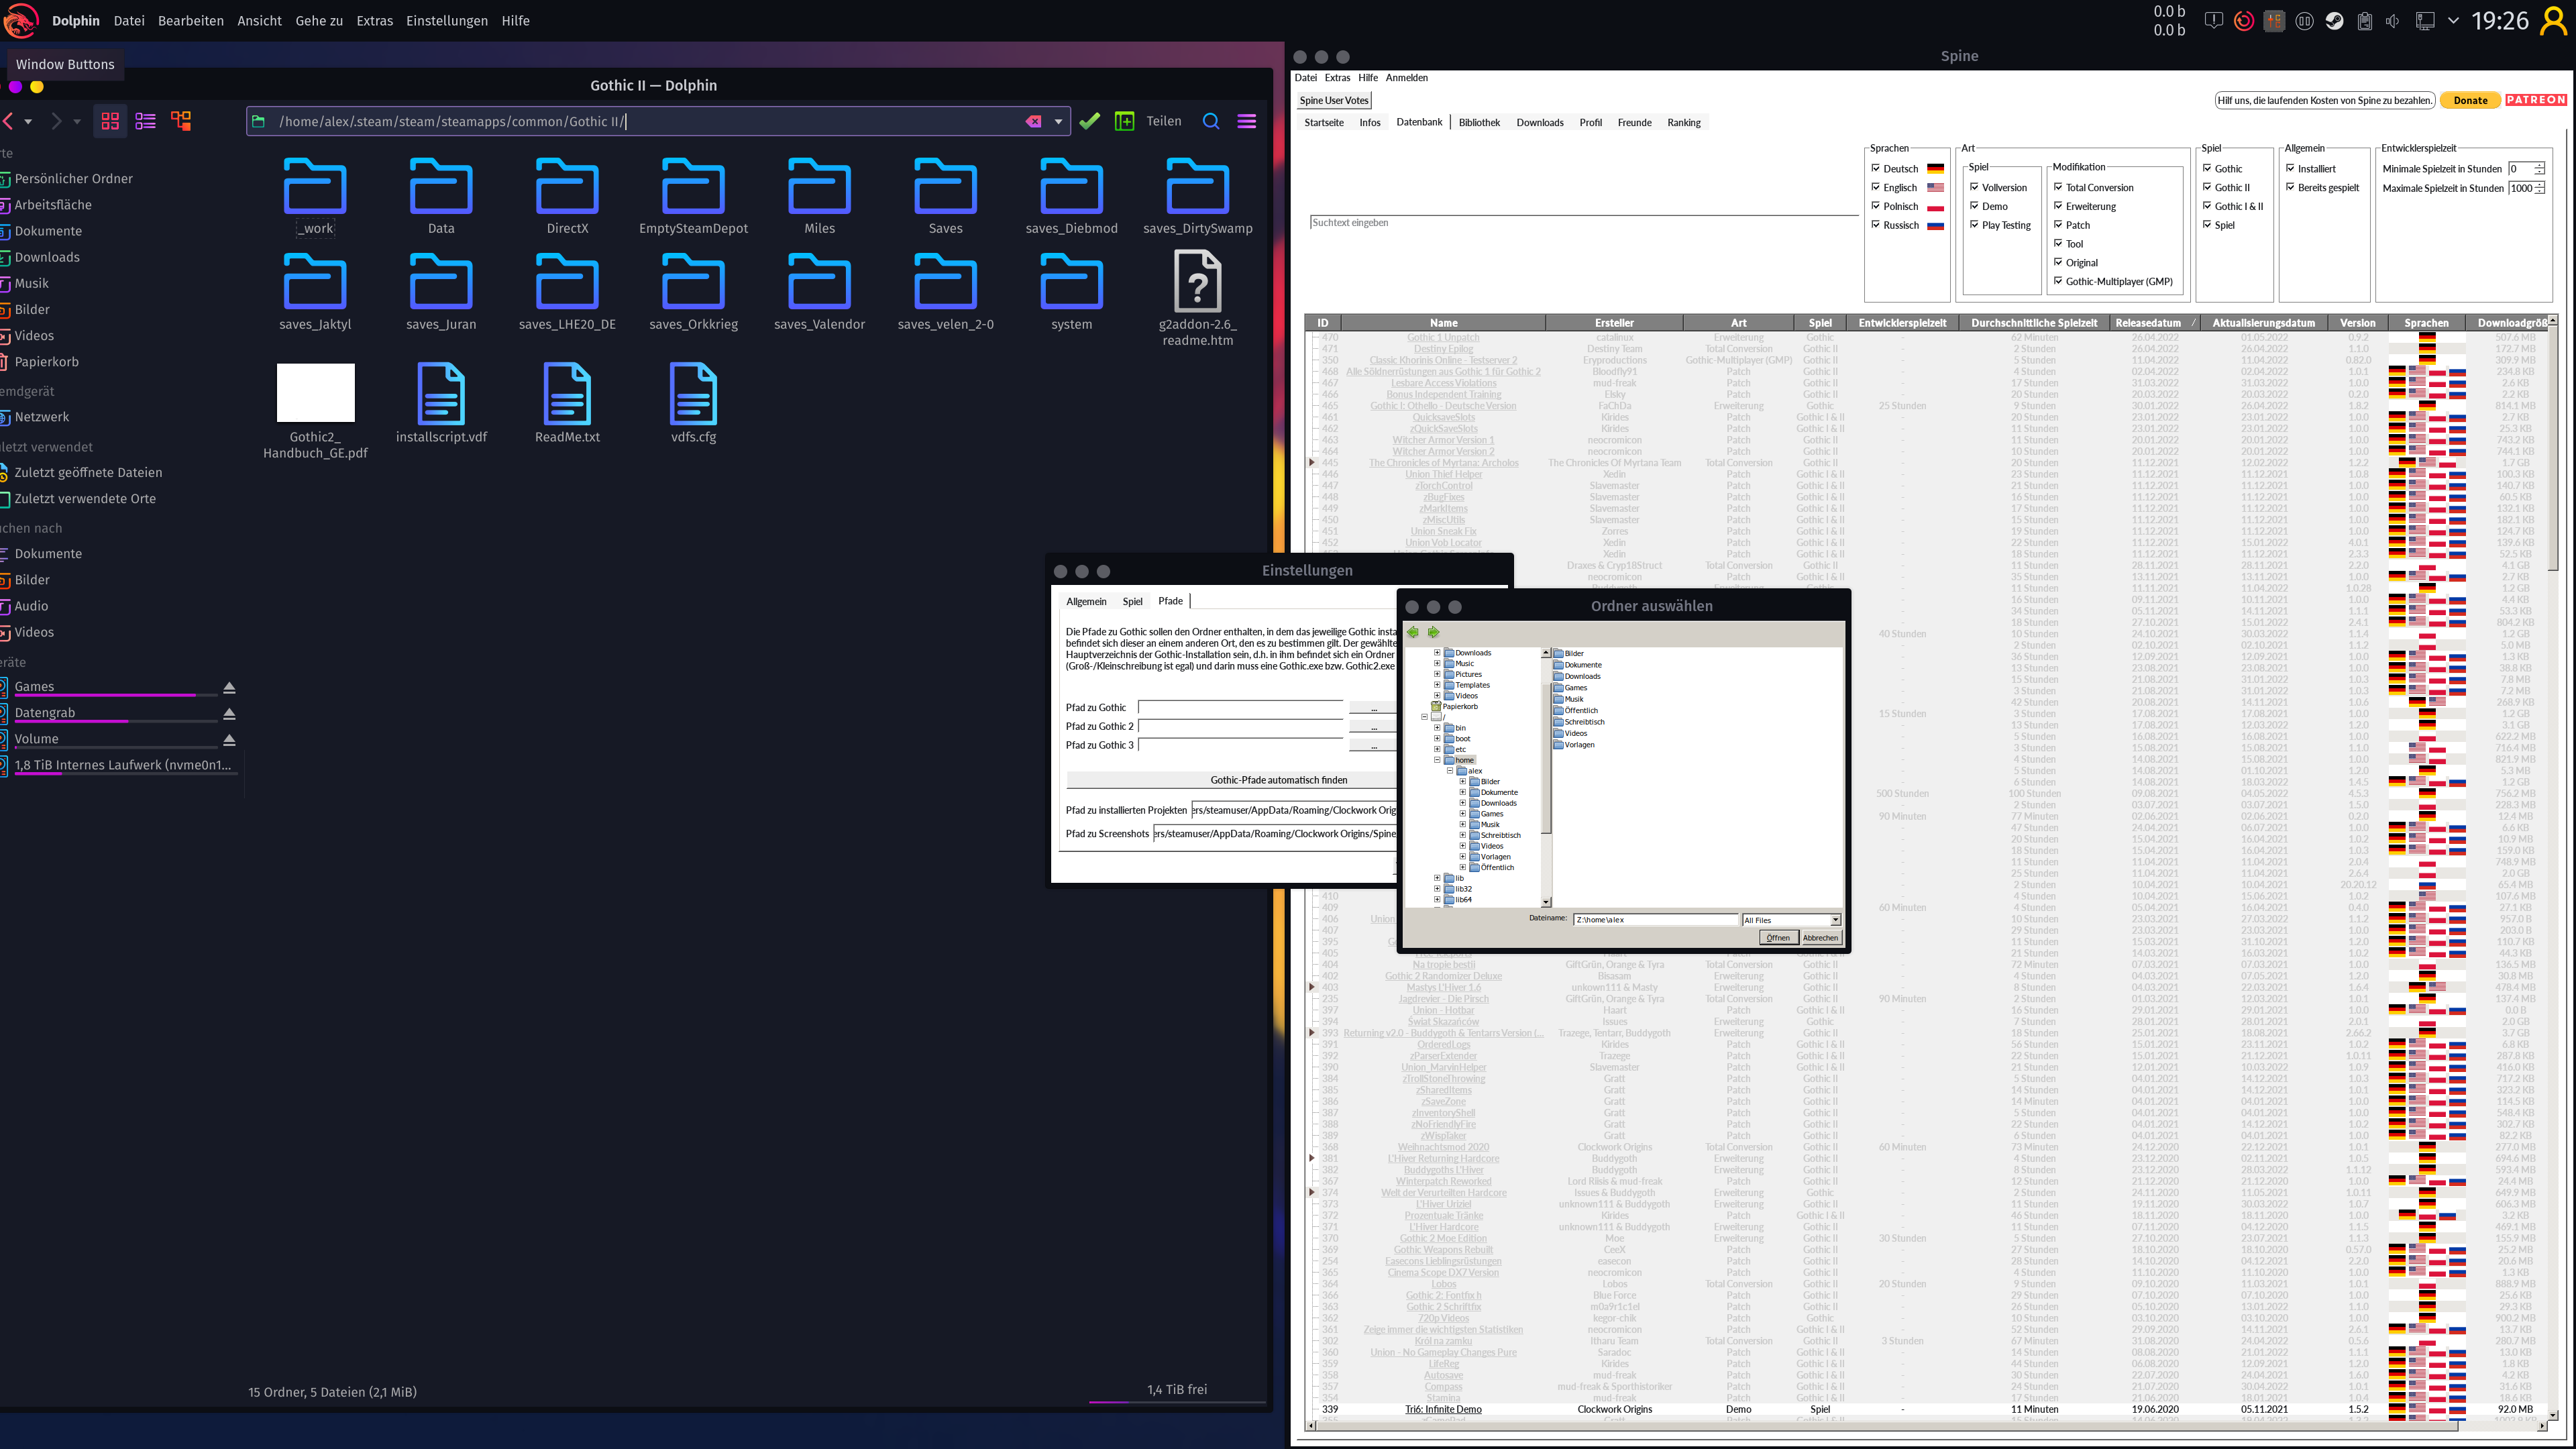This screenshot has width=2576, height=1449.
Task: Switch Dolphin to tree view mode
Action: (181, 121)
